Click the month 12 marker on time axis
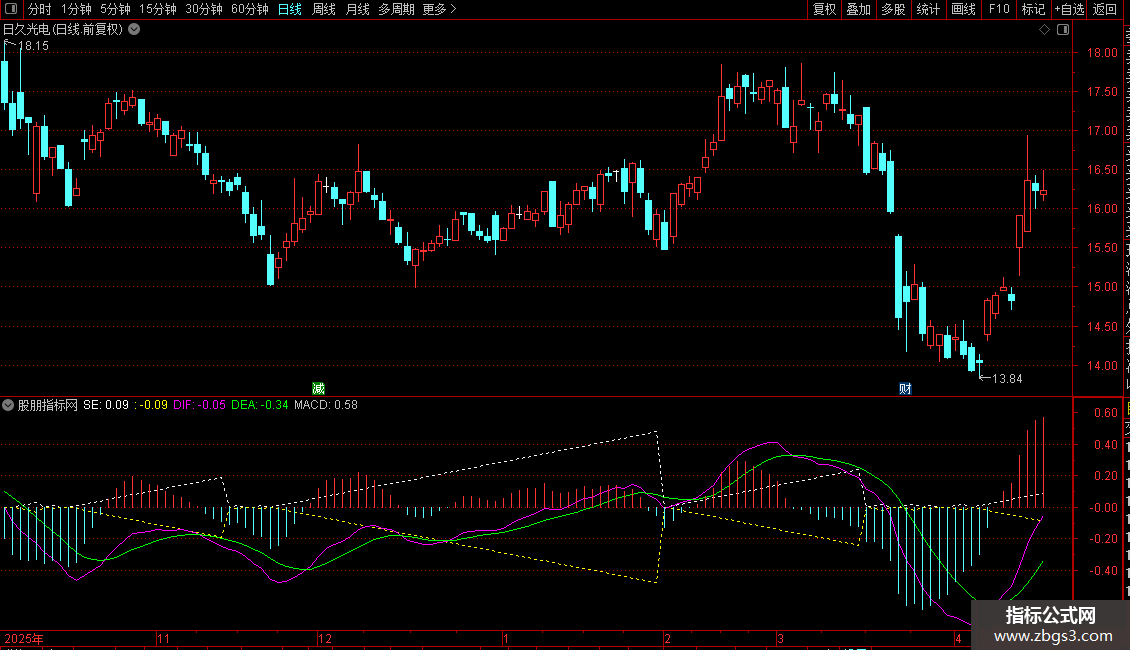 325,638
